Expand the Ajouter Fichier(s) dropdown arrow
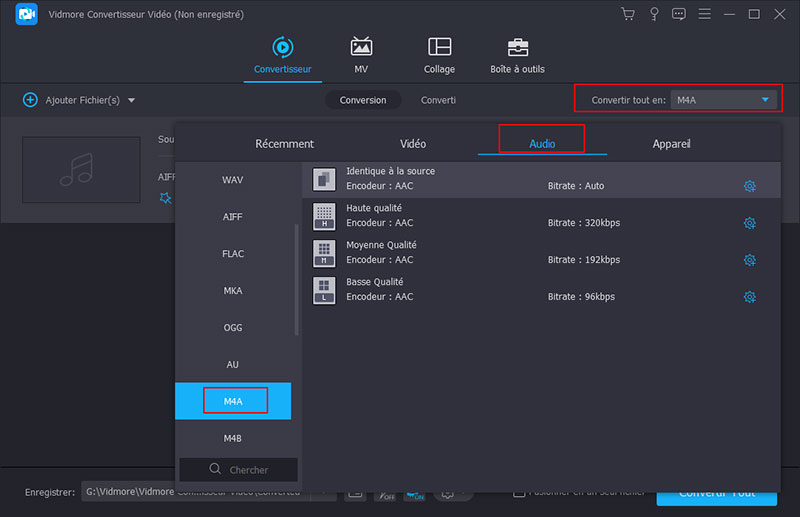 pyautogui.click(x=131, y=100)
